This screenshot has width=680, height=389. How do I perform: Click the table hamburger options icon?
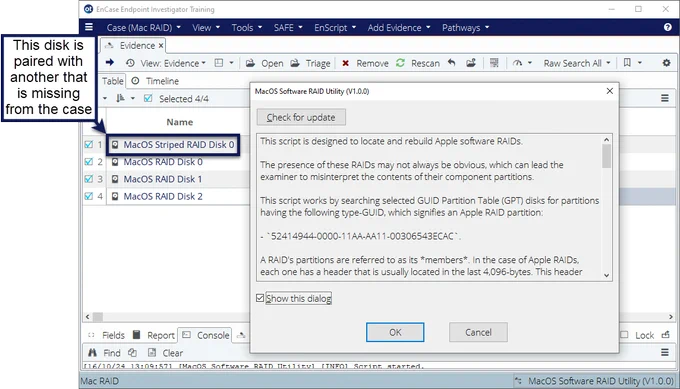[x=665, y=98]
